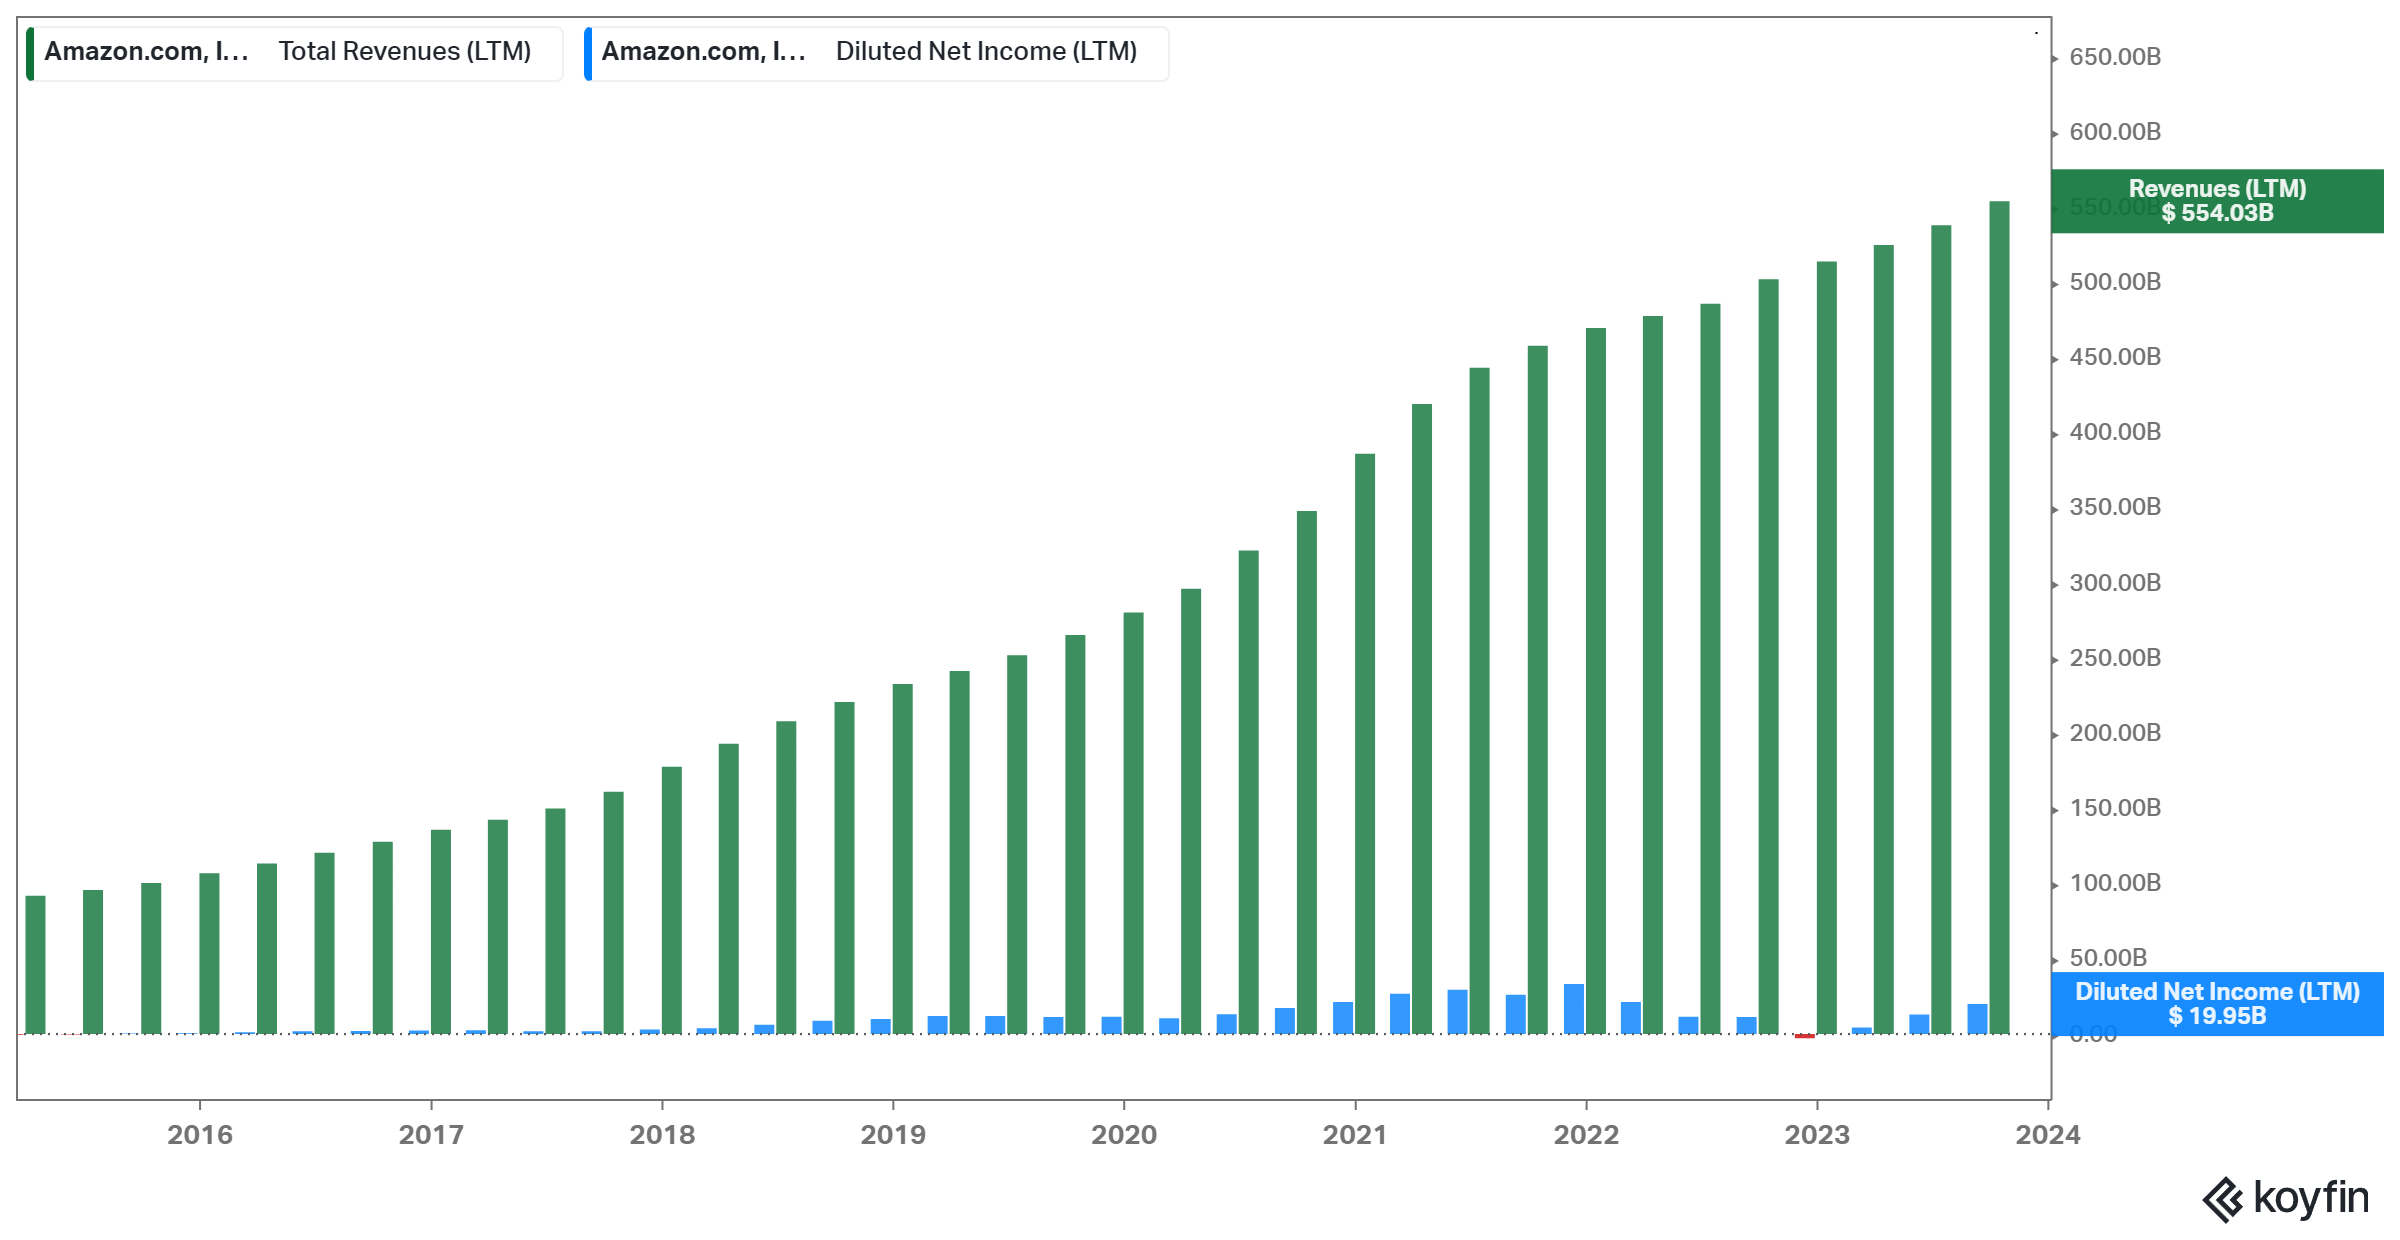Click the first green revenue bar at left
The image size is (2400, 1240).
point(36,964)
